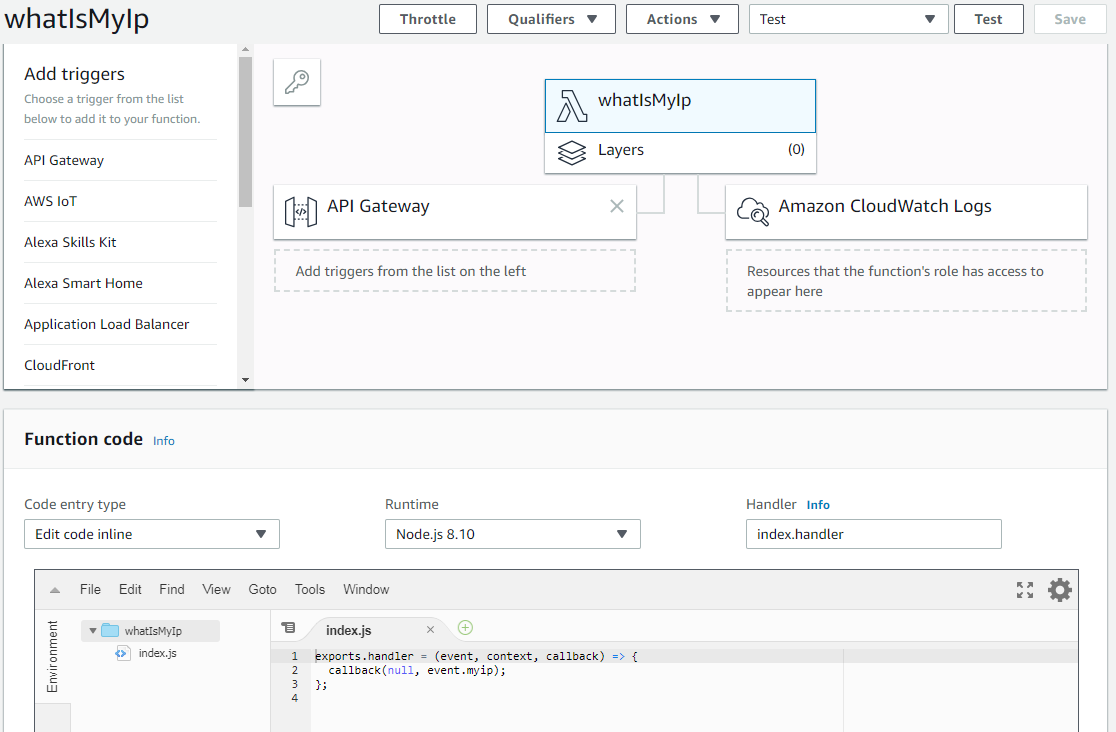Click the tab list icon beside index.js
The height and width of the screenshot is (732, 1116).
tap(288, 627)
